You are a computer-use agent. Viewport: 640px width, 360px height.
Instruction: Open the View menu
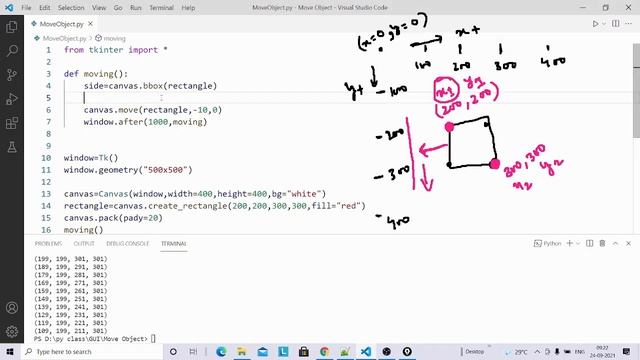click(99, 7)
